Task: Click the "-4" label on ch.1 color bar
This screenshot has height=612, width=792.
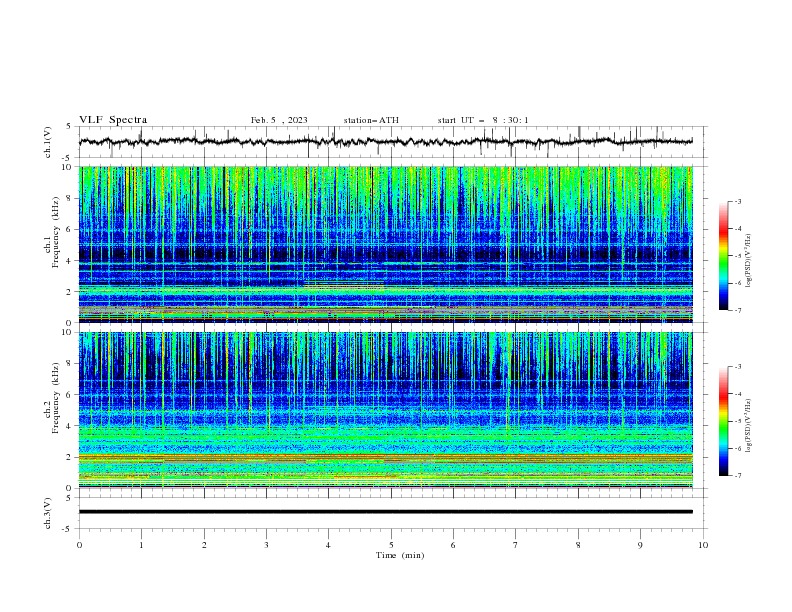Action: 738,229
